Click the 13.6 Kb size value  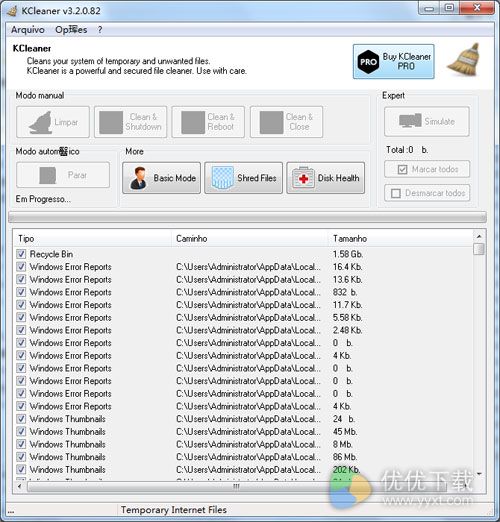(x=347, y=279)
